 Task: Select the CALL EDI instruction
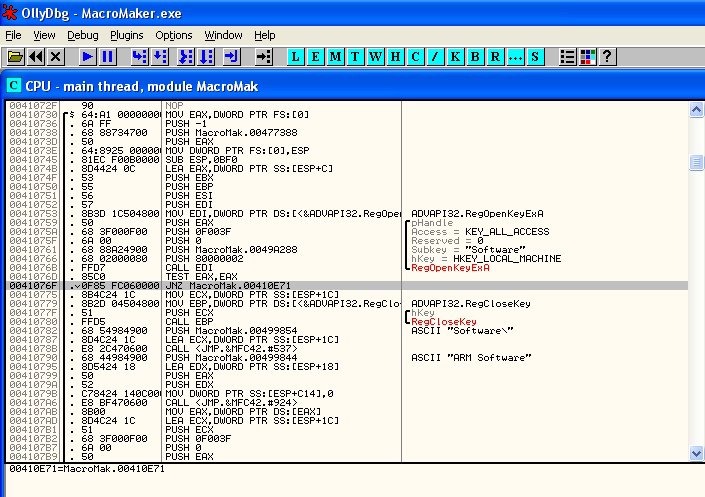click(189, 268)
